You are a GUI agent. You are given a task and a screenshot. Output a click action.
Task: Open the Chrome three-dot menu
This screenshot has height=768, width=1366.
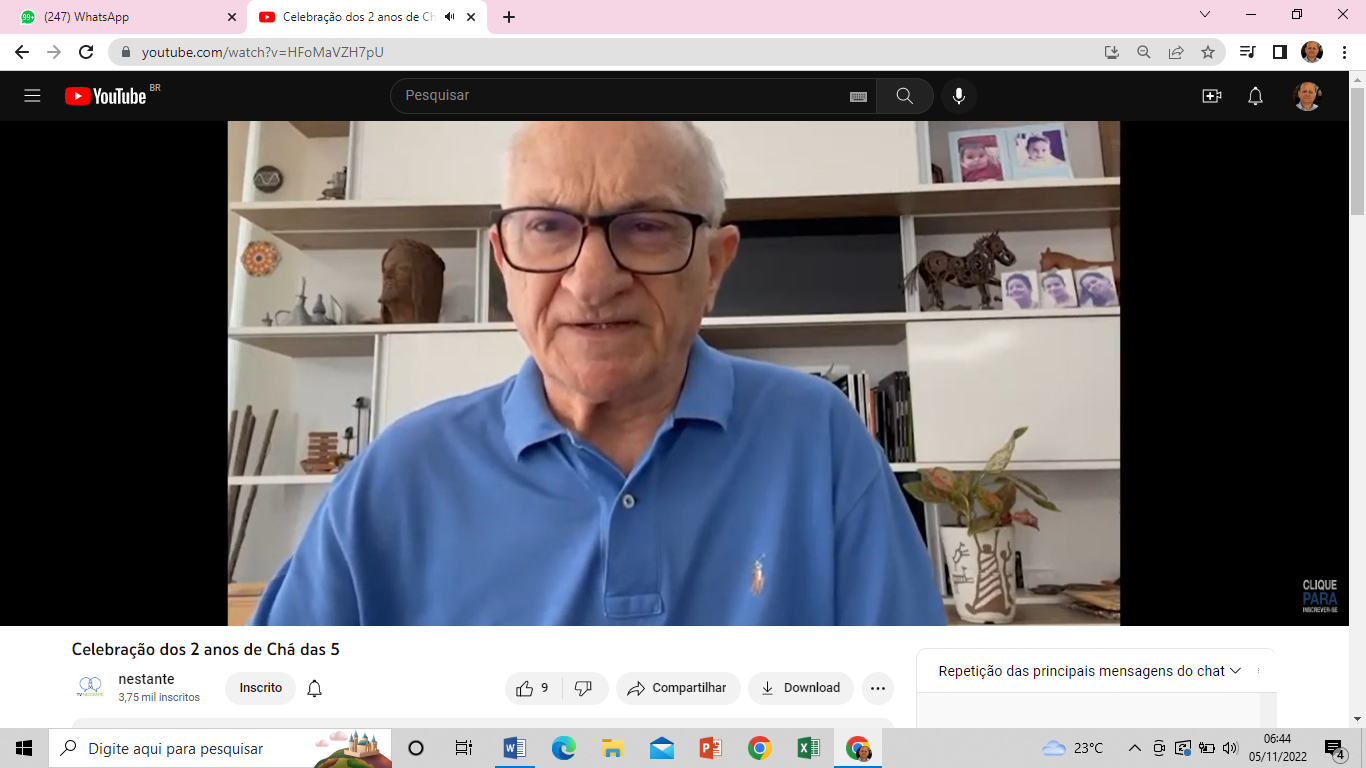(1343, 52)
